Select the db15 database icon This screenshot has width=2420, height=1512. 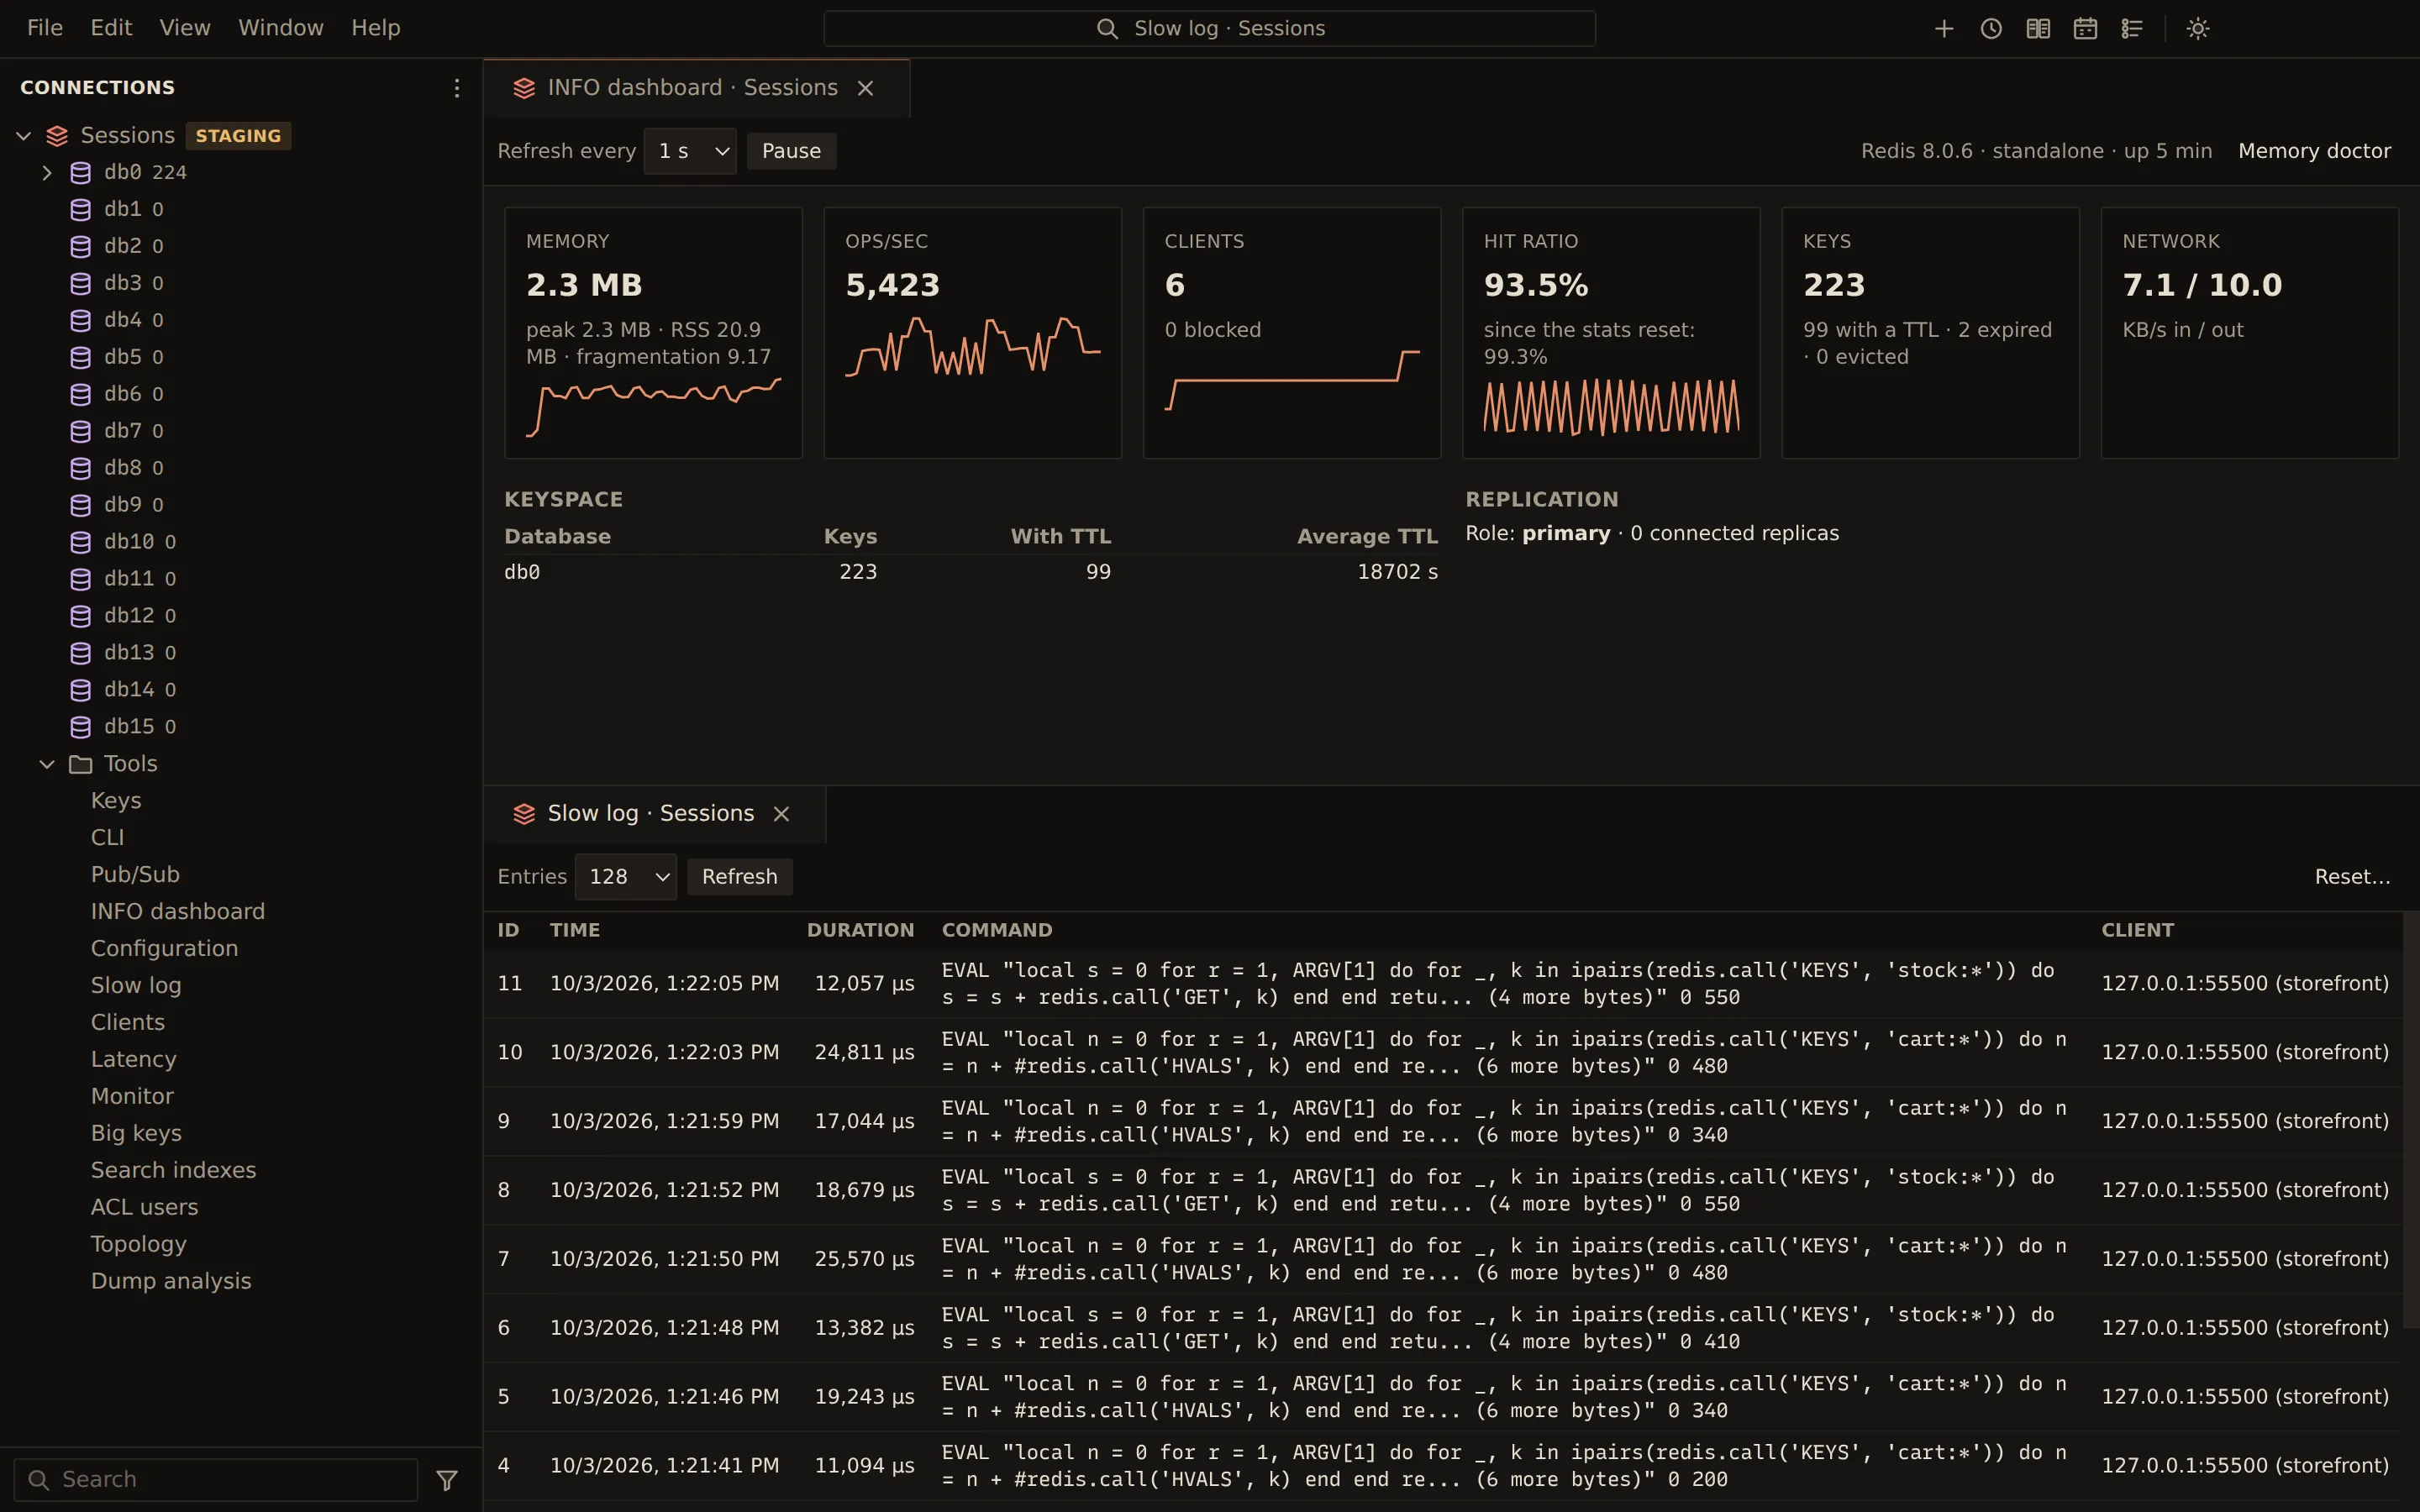click(81, 727)
